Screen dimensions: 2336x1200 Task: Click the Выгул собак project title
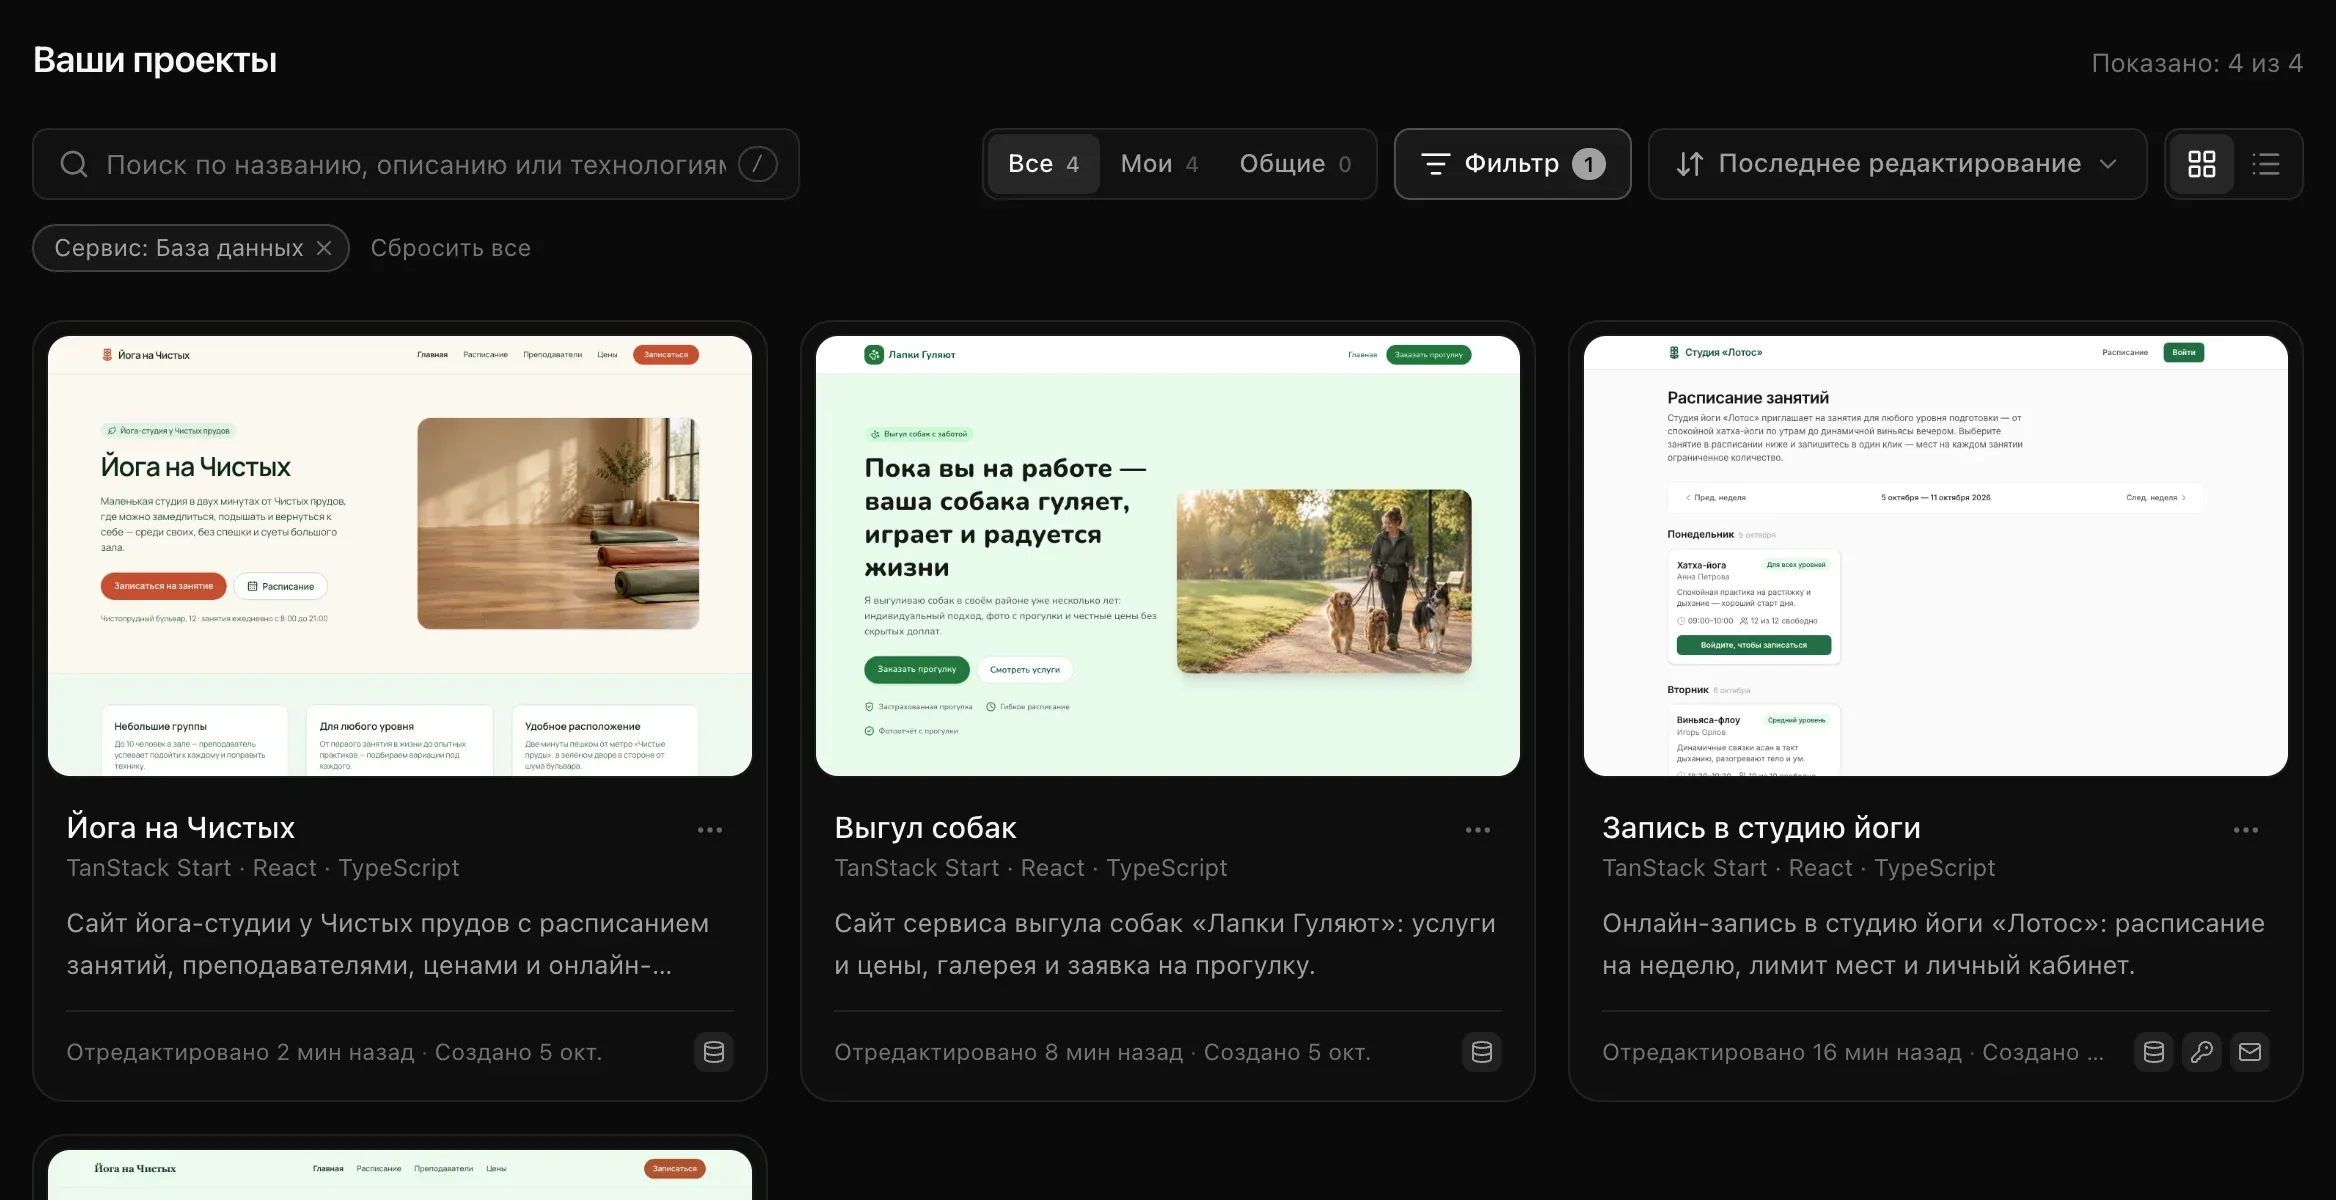[925, 828]
